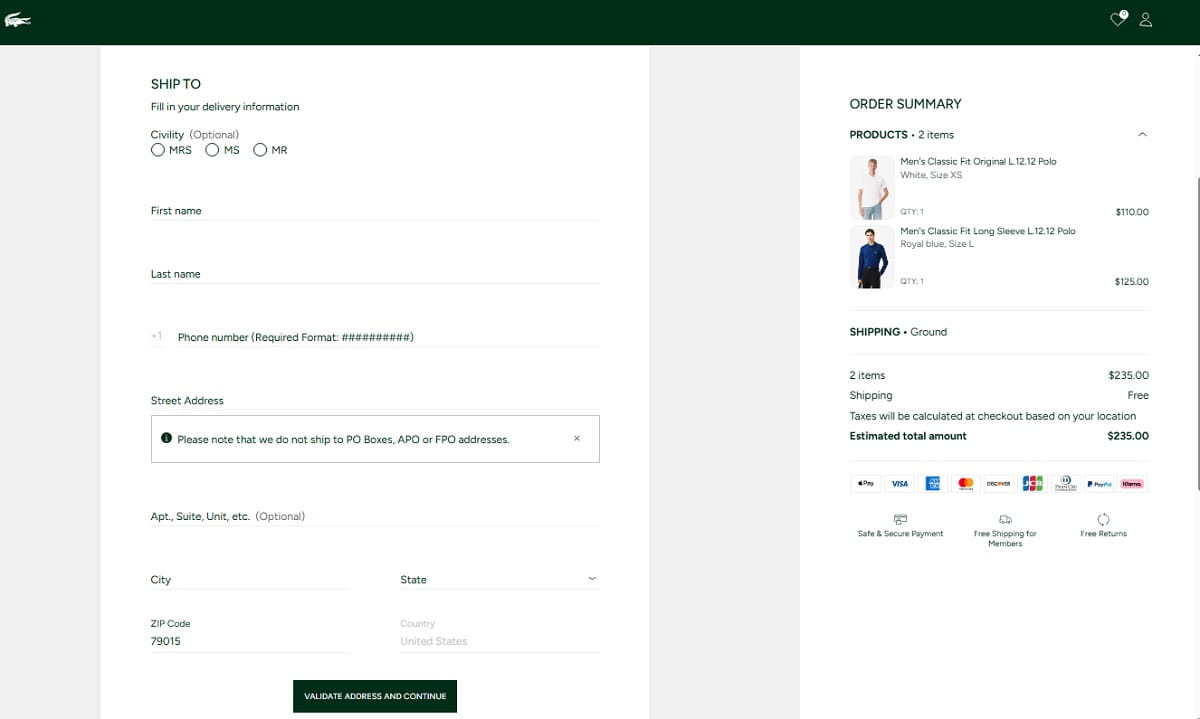Click the info icon in PO Box notice

click(166, 438)
